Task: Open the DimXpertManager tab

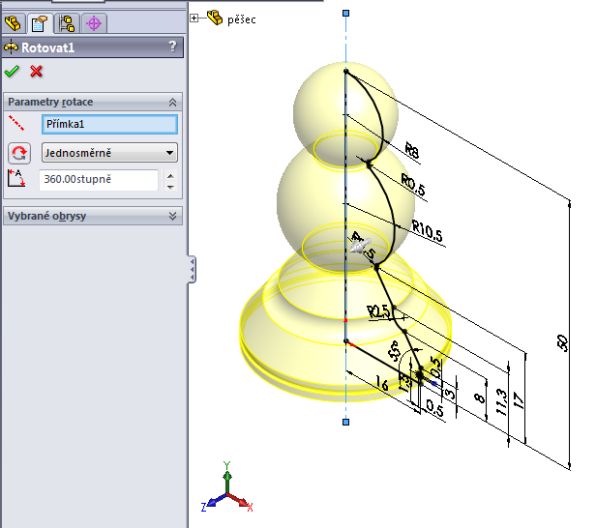Action: (x=94, y=21)
